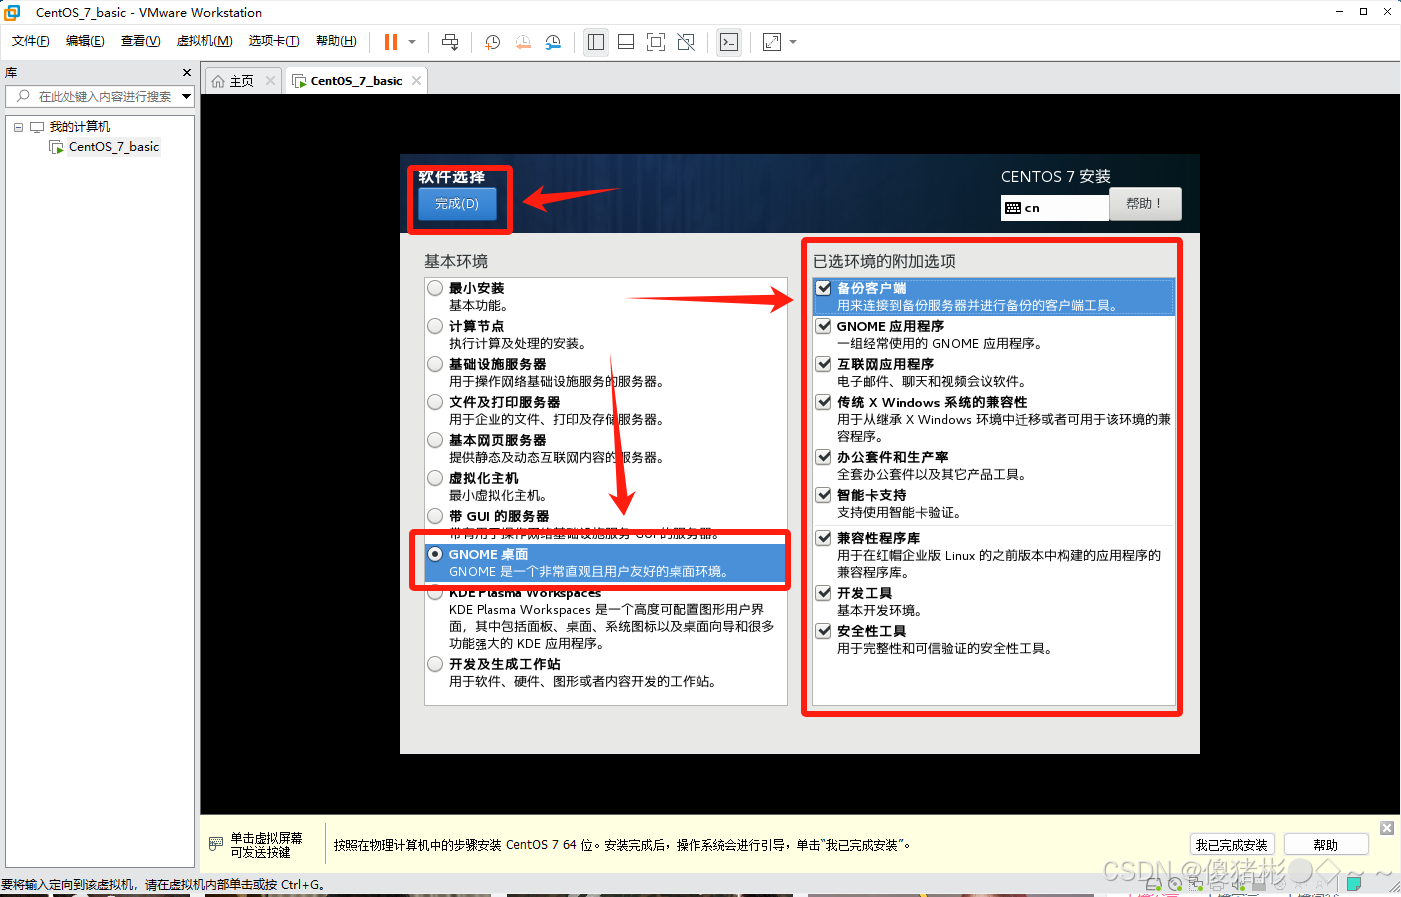The width and height of the screenshot is (1401, 897).
Task: Send Ctrl+Alt+Del to the virtual machine
Action: 450,42
